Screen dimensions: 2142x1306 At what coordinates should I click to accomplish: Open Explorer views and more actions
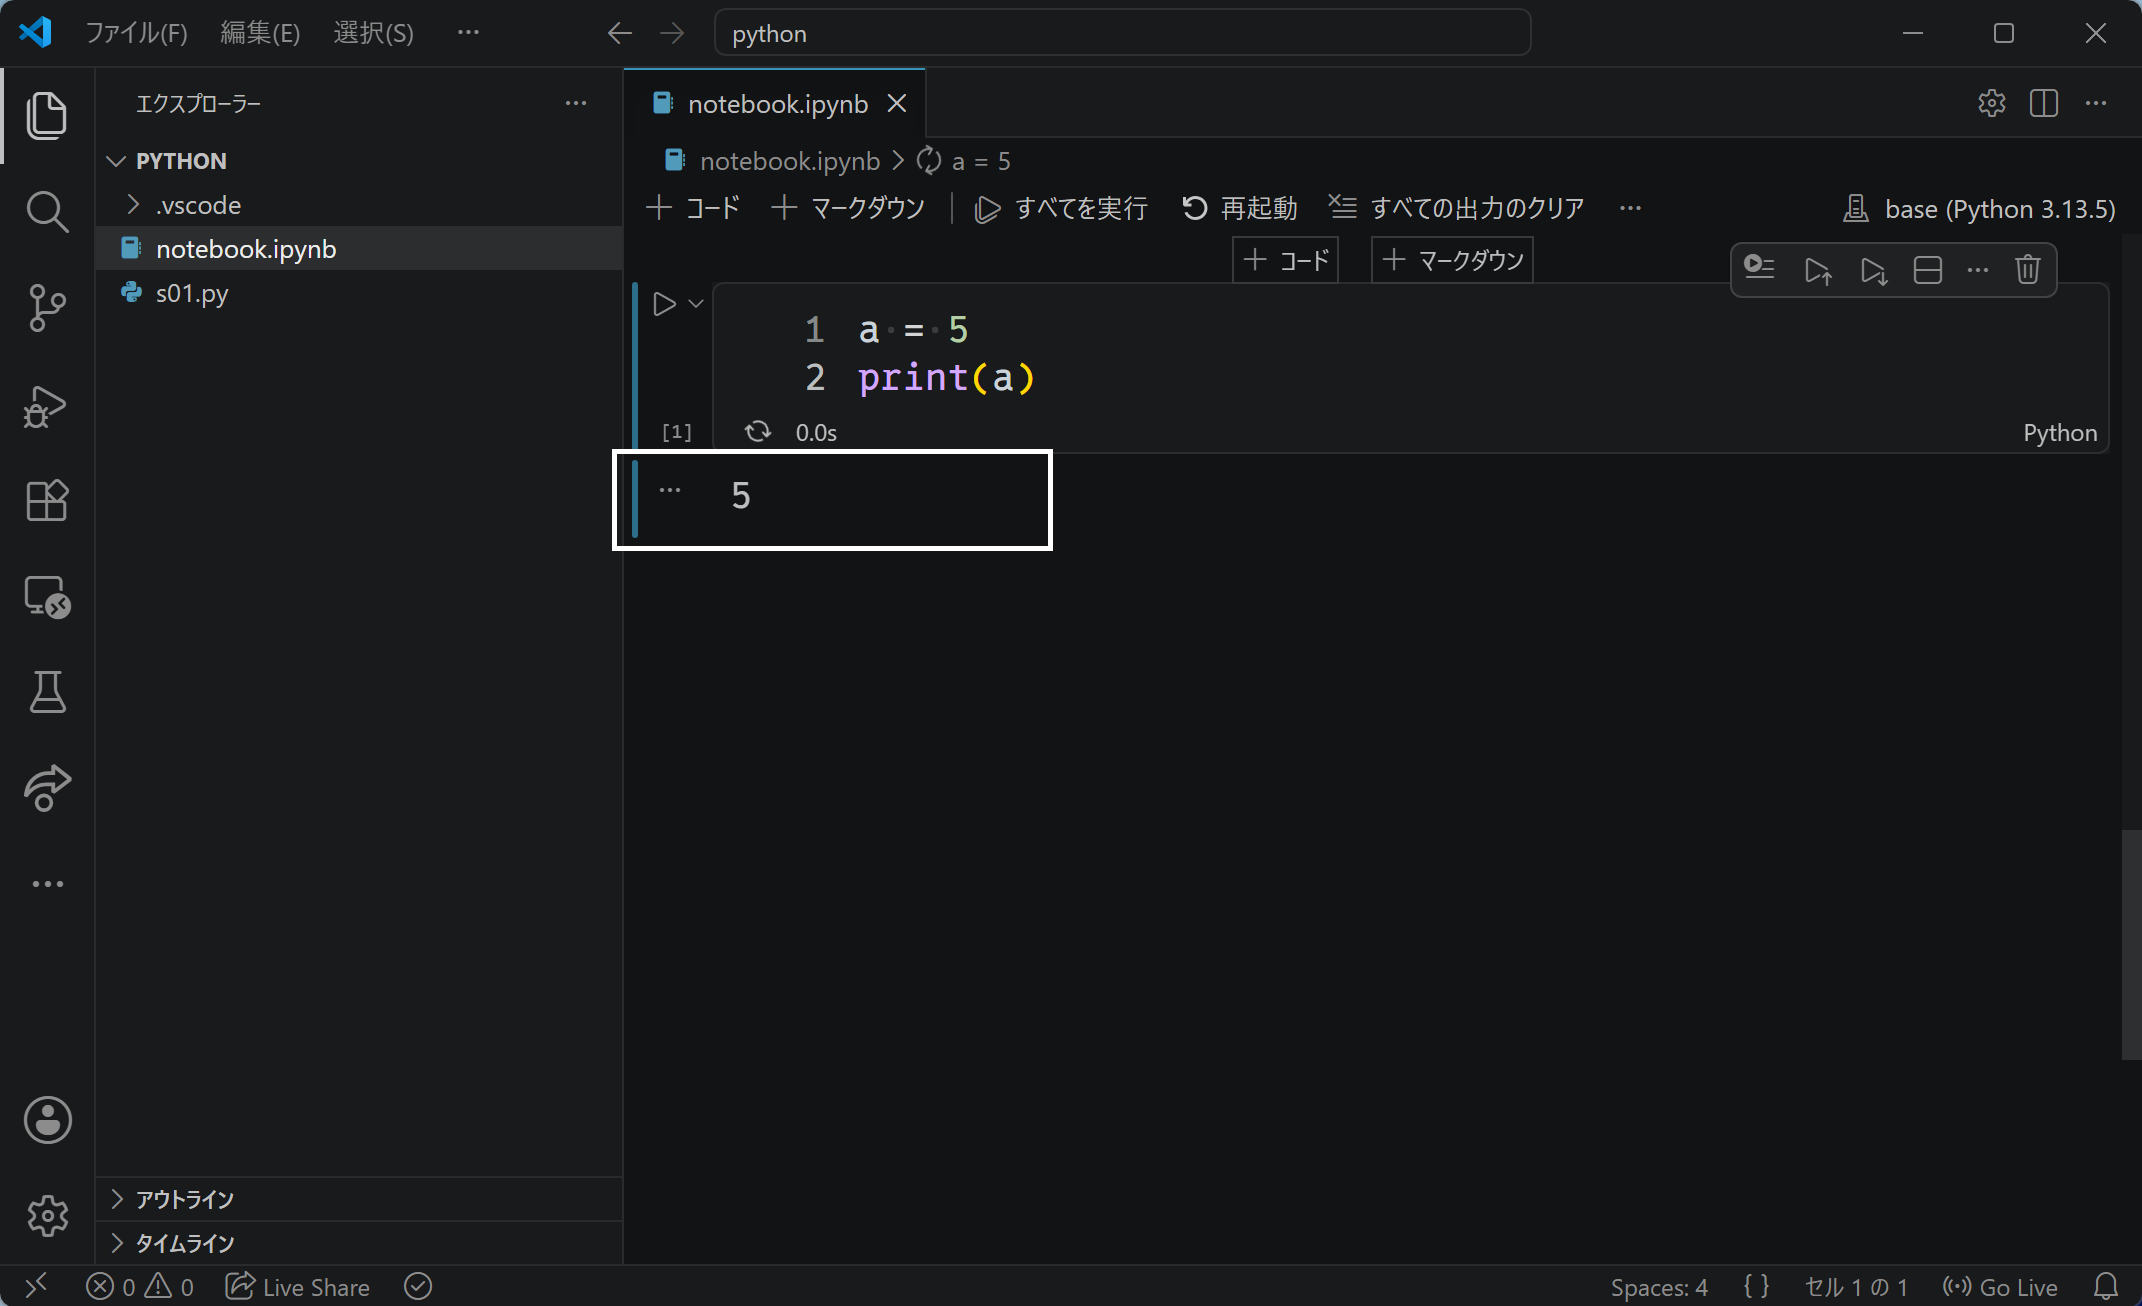[x=576, y=103]
